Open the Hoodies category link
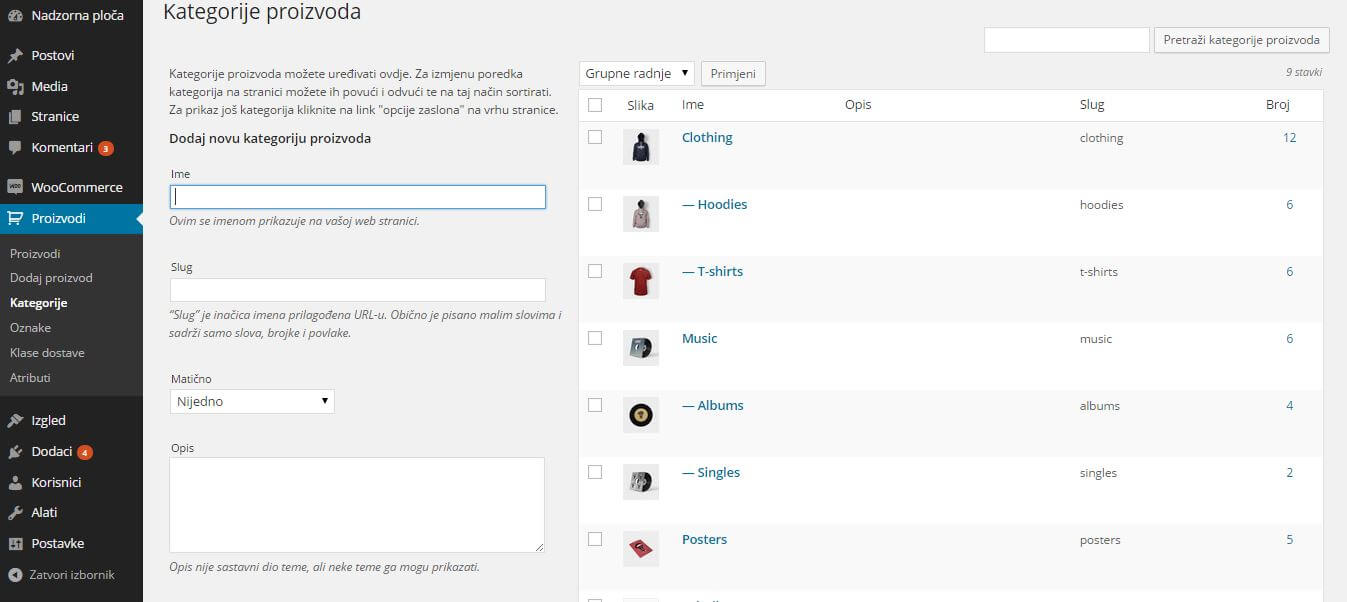 [714, 205]
